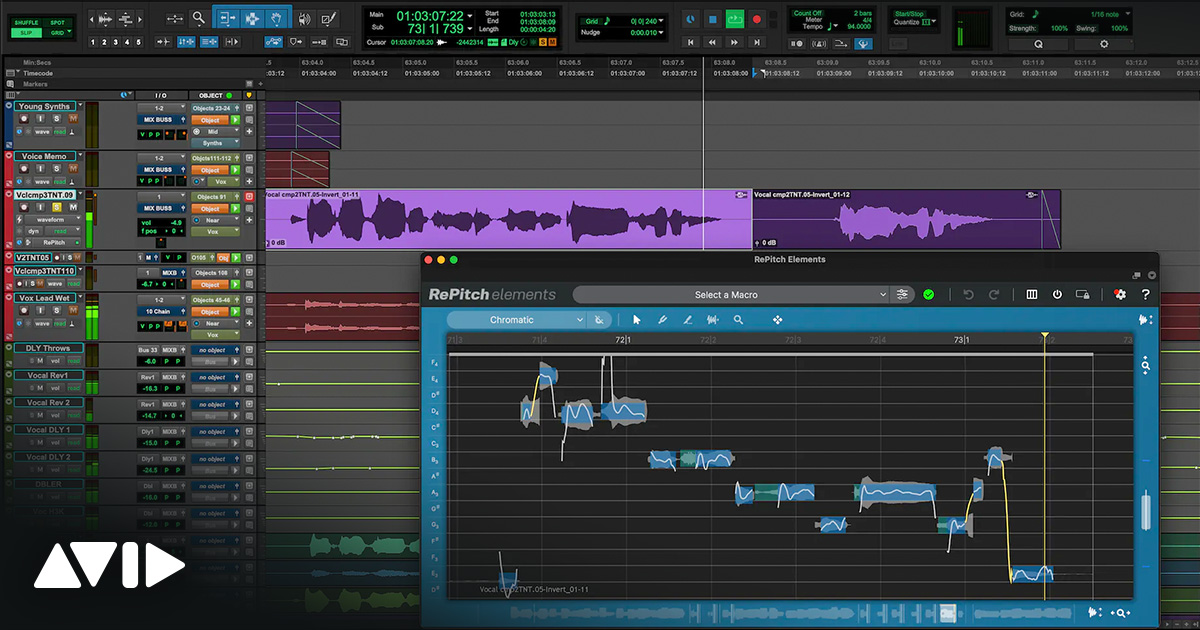Select the arrow pointer tool in RePitch
Viewport: 1200px width, 630px height.
(637, 319)
